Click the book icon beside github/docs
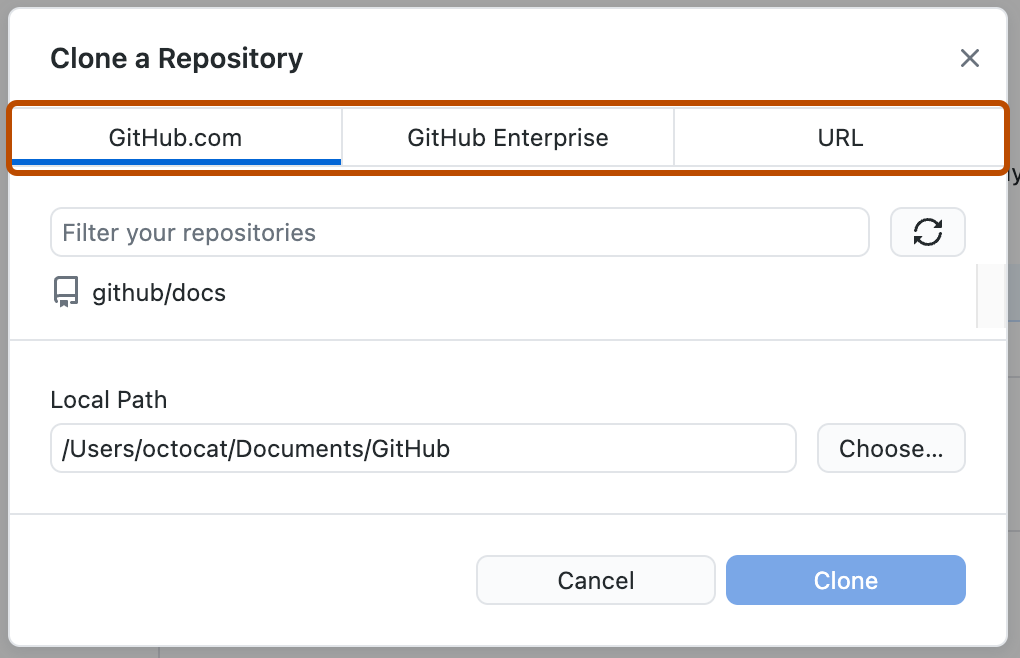 pos(65,292)
